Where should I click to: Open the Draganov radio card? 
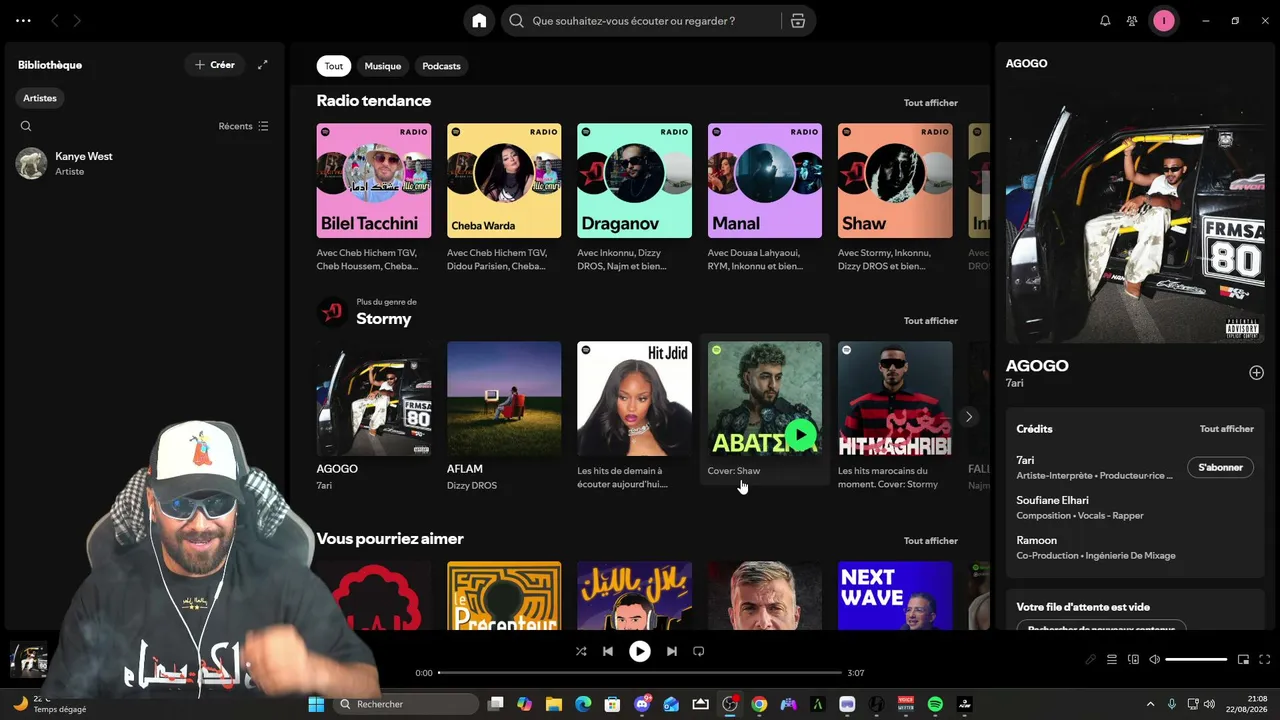click(634, 181)
